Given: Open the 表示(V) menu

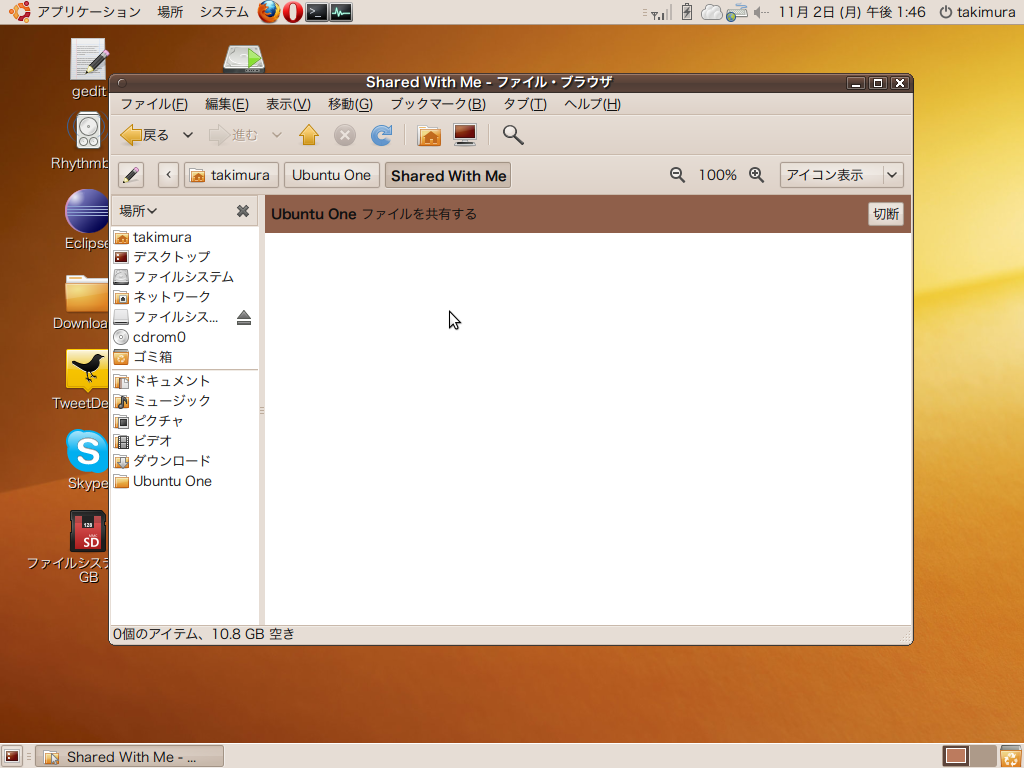Looking at the screenshot, I should (288, 104).
